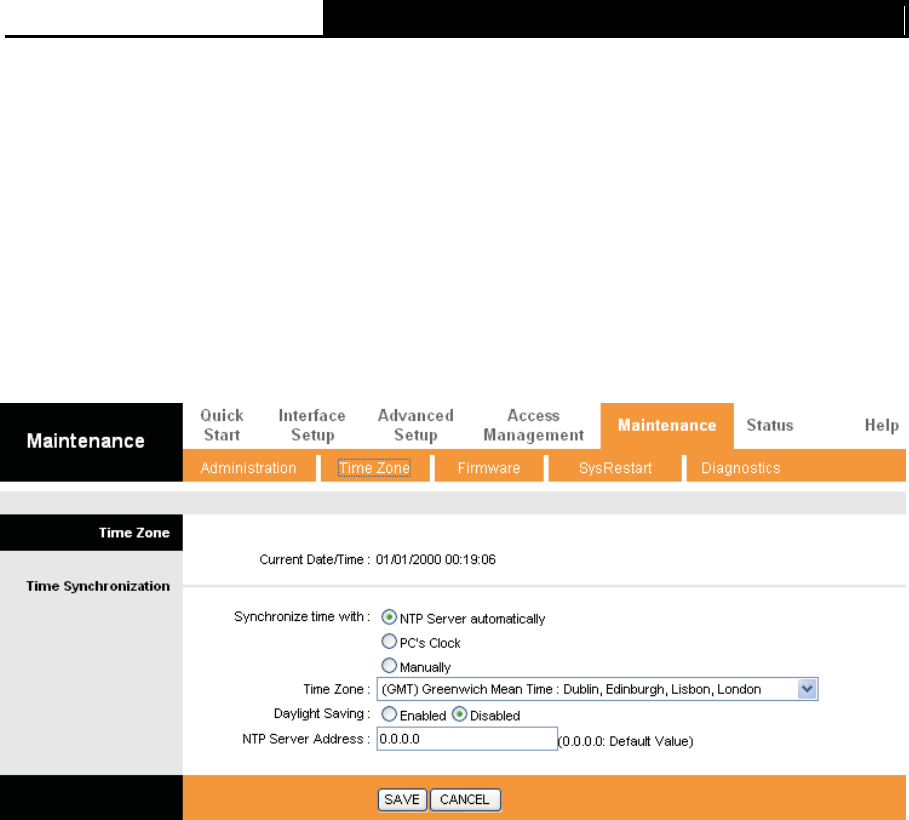The height and width of the screenshot is (820, 909).
Task: Click the Current Date/Time value 01/01/2000 00:19:06
Action: click(435, 560)
